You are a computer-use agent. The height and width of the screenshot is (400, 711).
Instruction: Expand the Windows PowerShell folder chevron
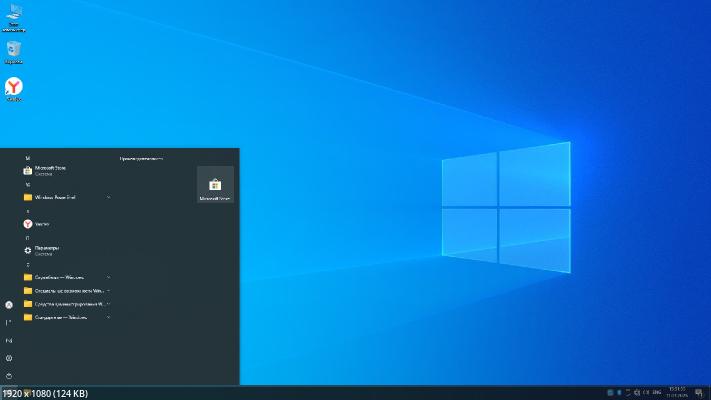click(x=108, y=197)
